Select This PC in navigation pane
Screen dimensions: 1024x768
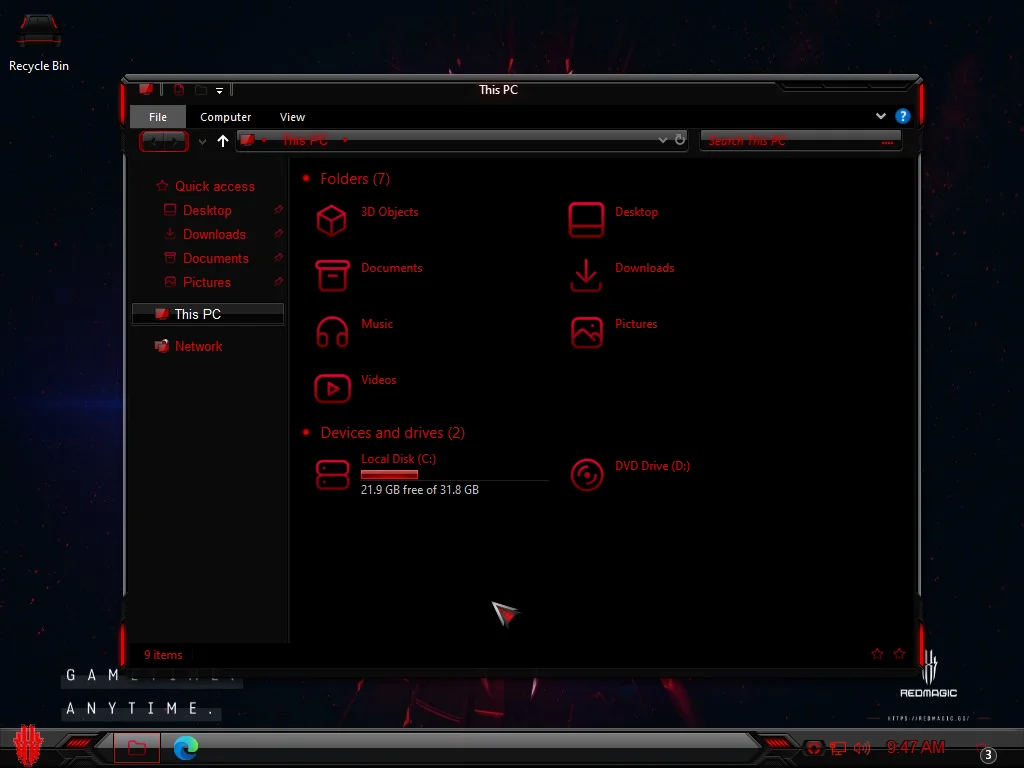pyautogui.click(x=208, y=314)
